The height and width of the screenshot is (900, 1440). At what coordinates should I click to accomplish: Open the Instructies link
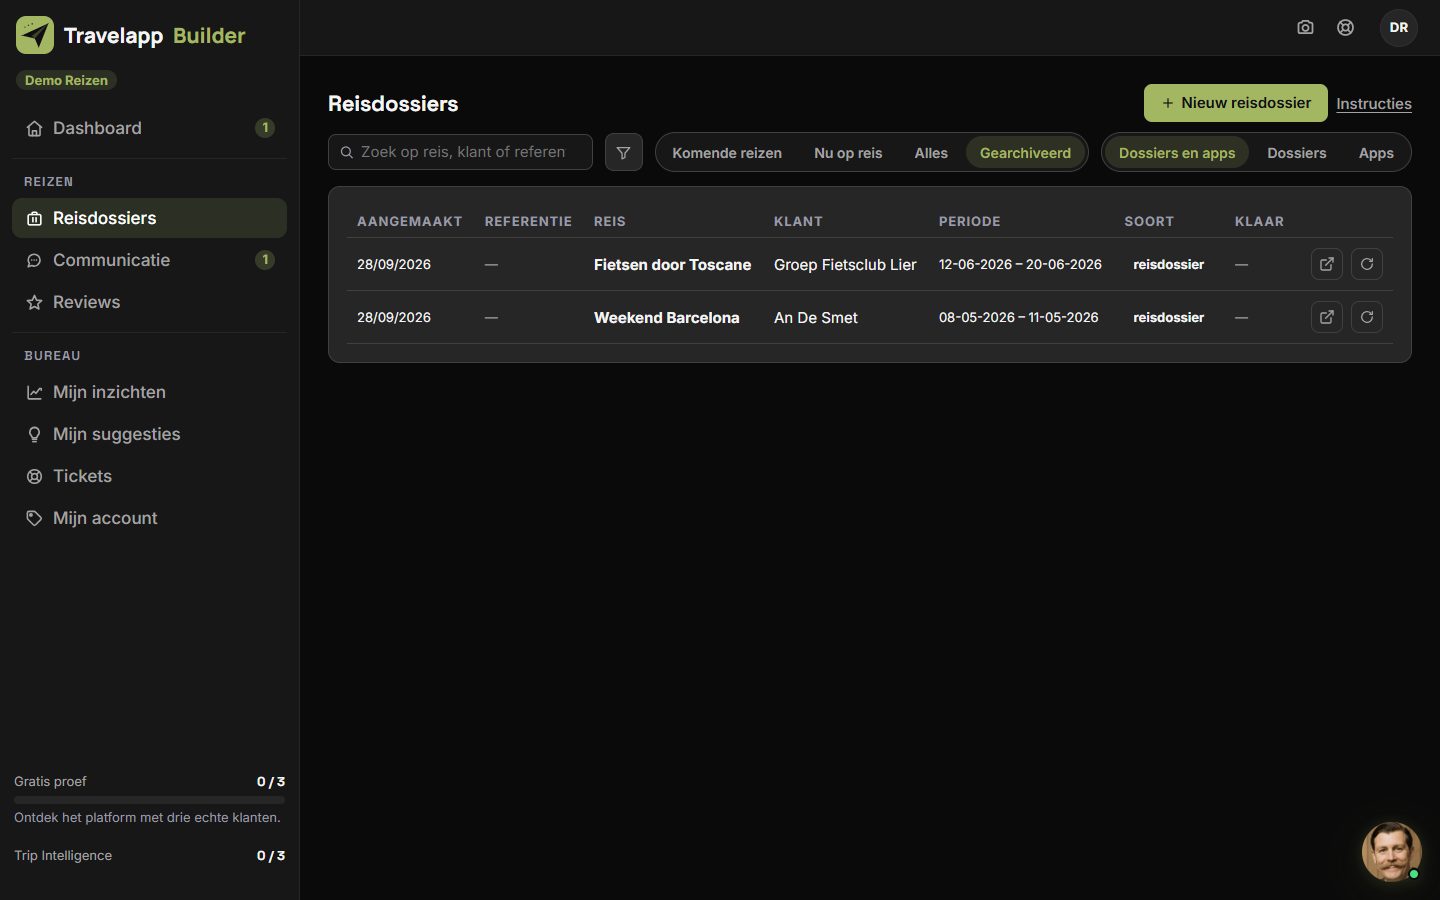coord(1374,104)
